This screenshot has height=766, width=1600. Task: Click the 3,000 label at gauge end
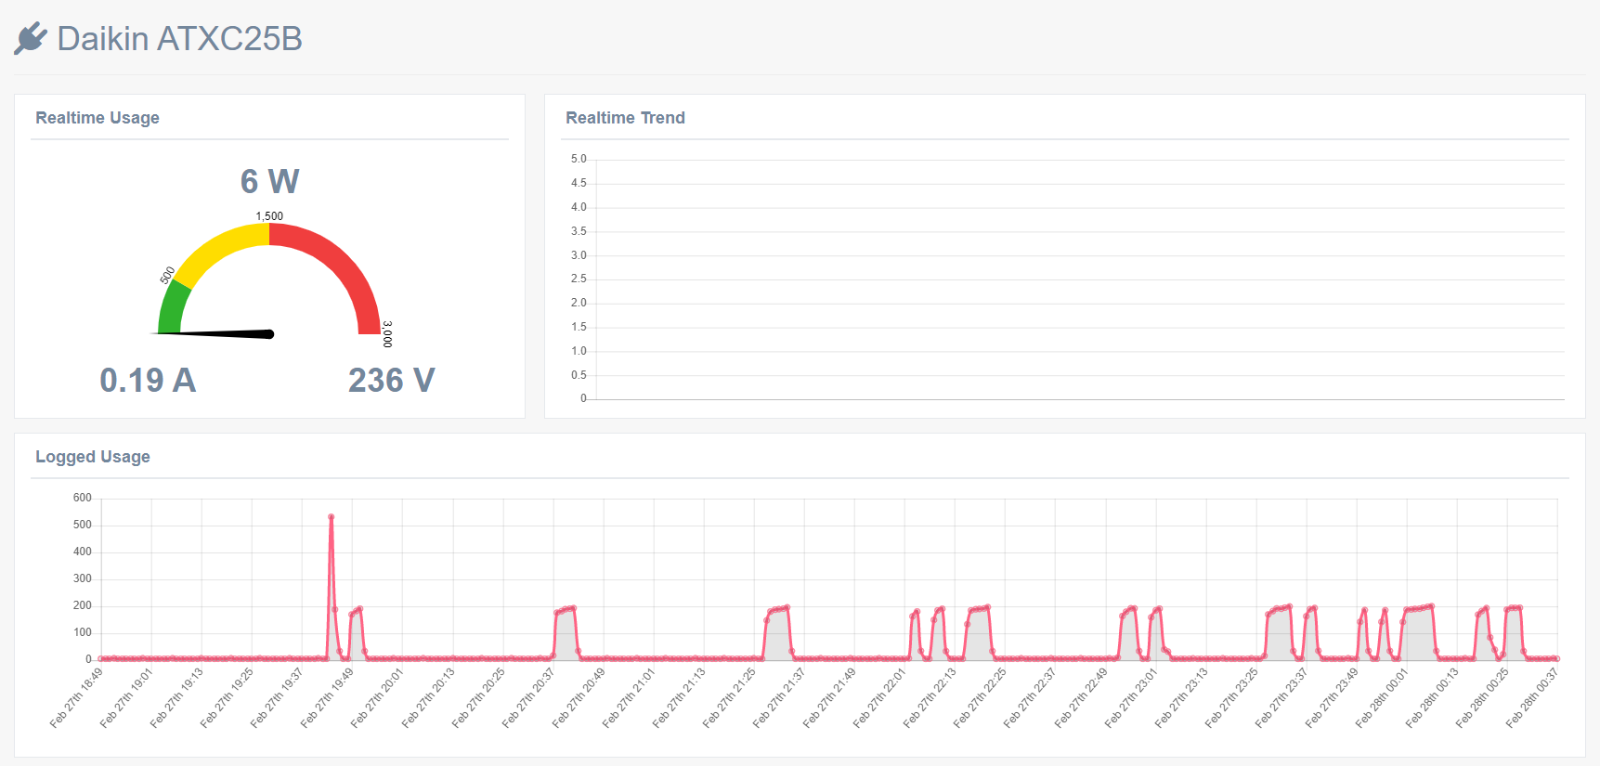387,334
